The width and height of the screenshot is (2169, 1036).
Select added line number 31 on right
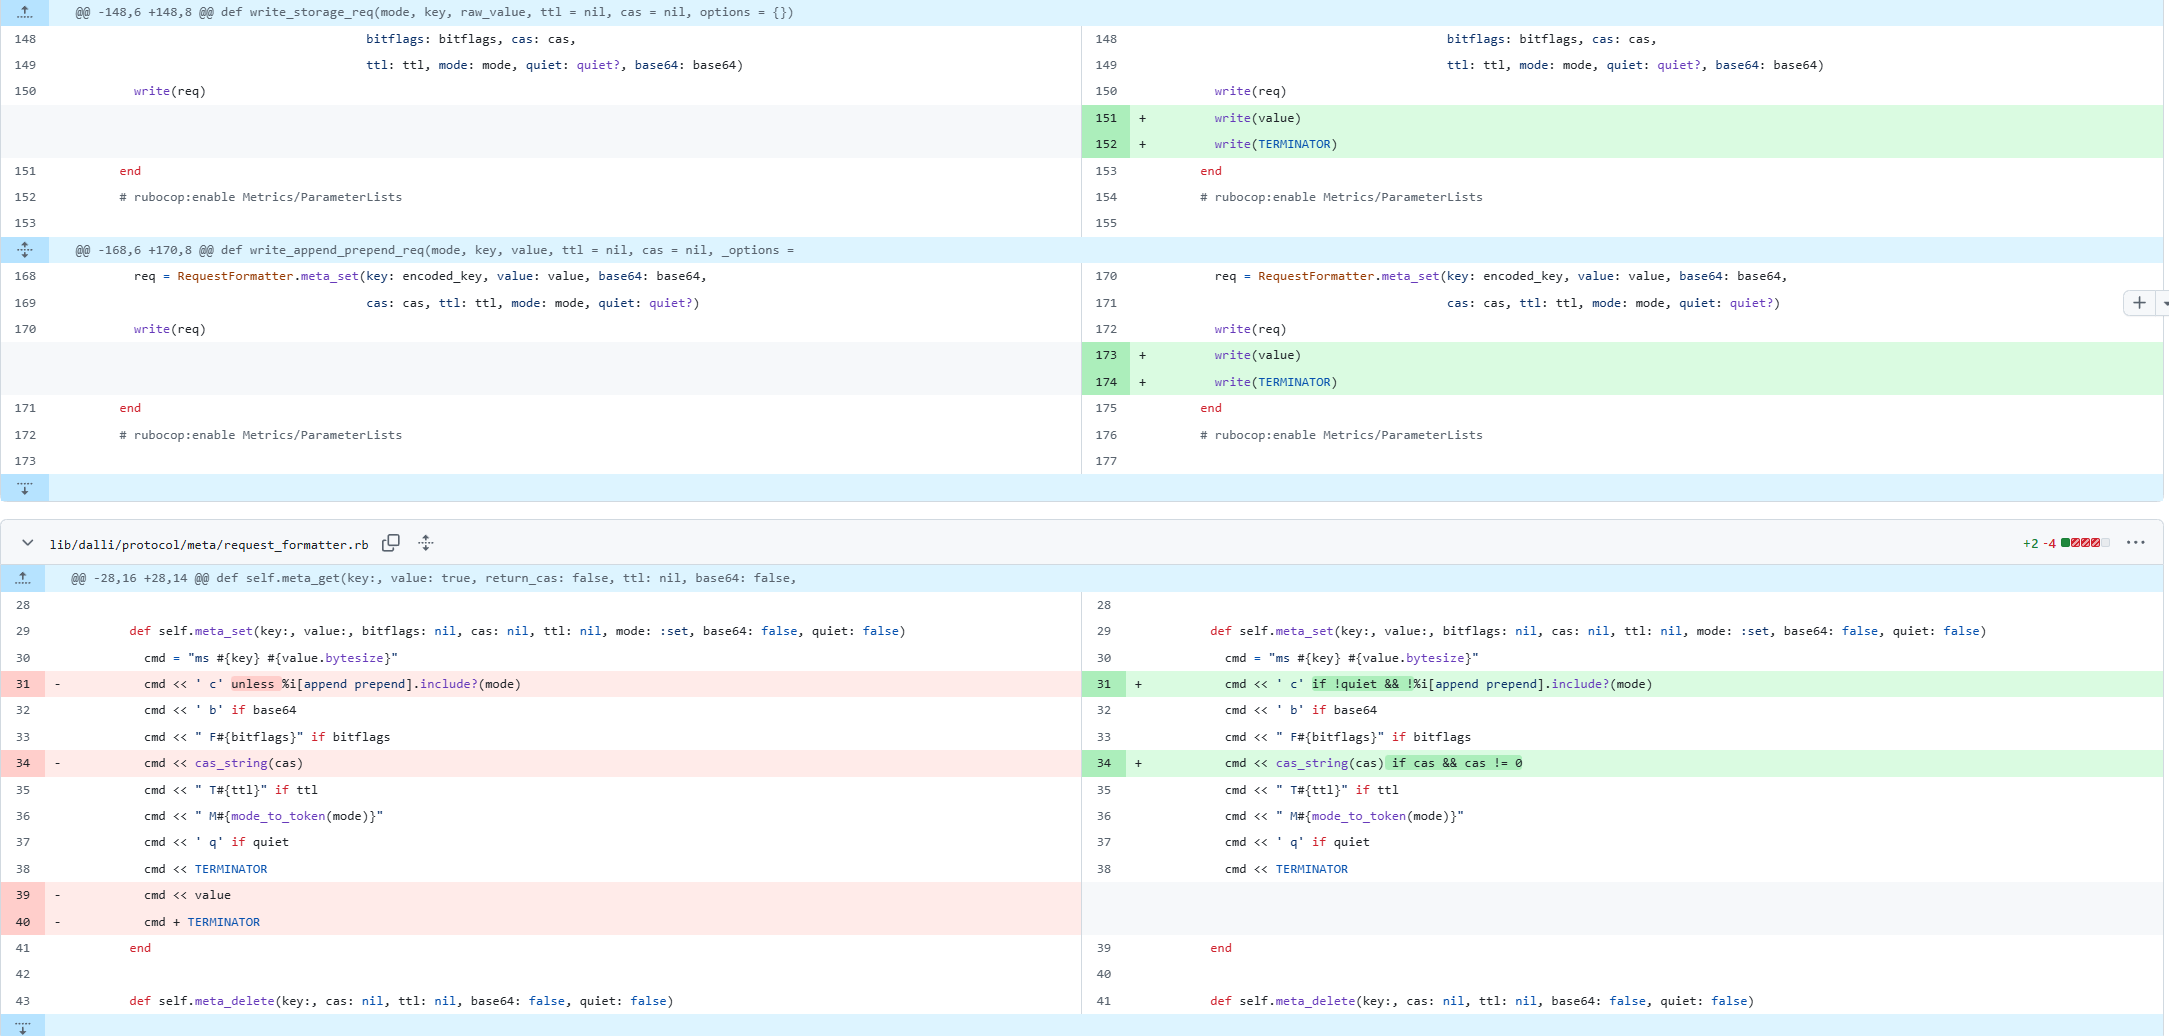1104,684
